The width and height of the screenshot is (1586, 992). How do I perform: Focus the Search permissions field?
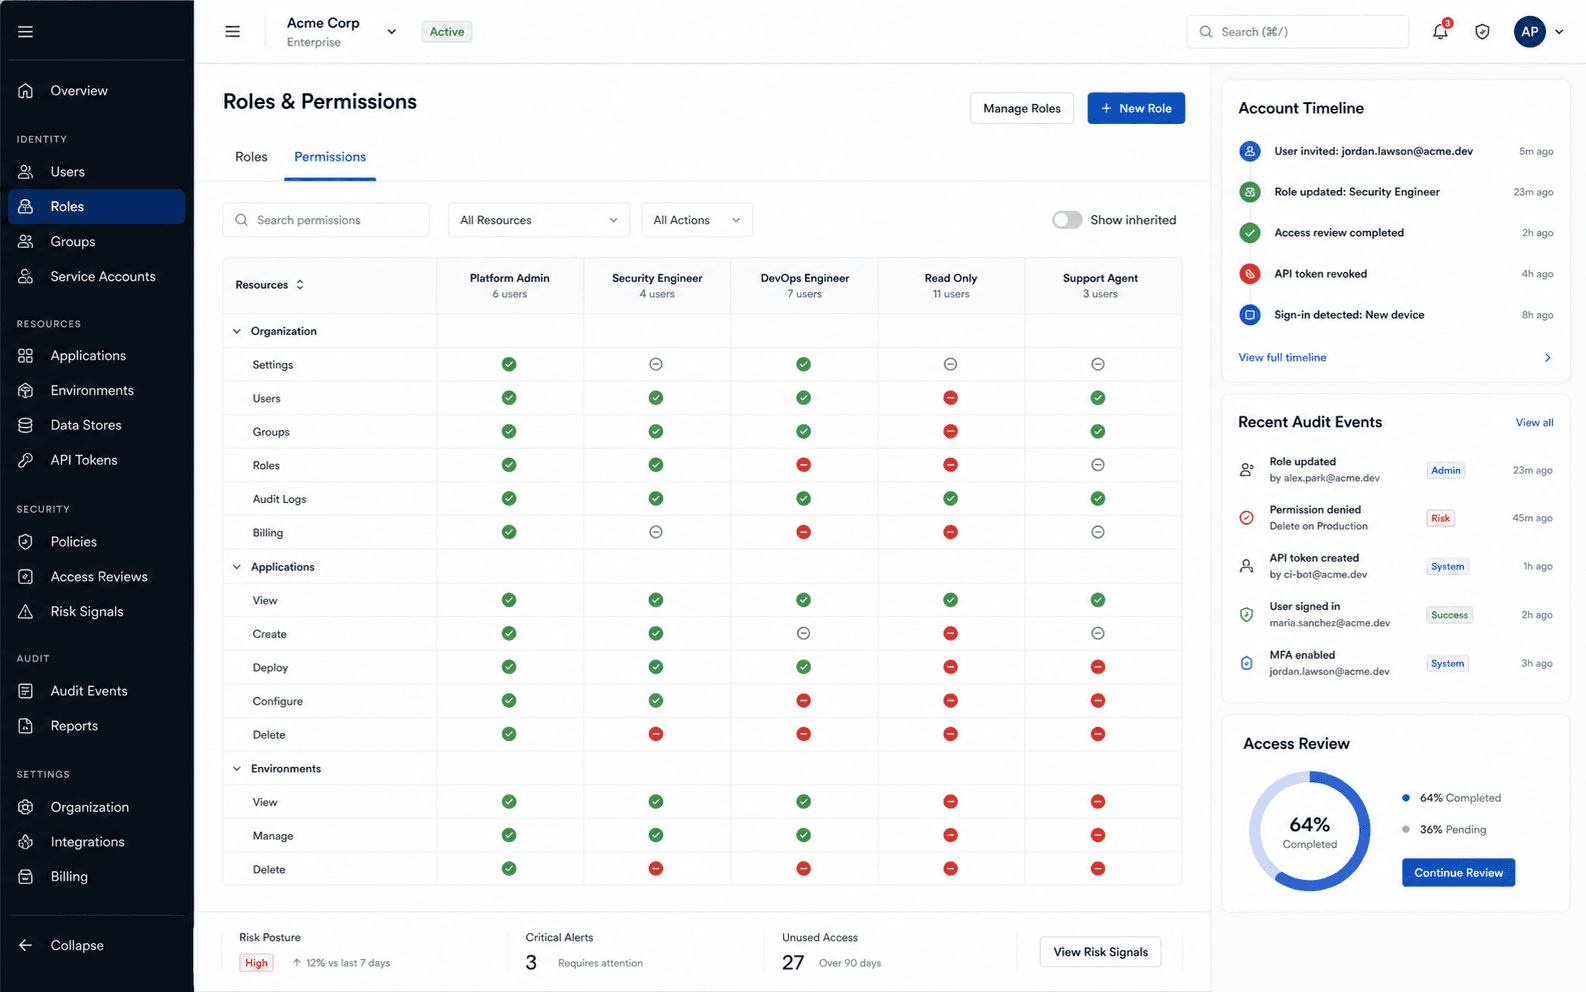[326, 220]
